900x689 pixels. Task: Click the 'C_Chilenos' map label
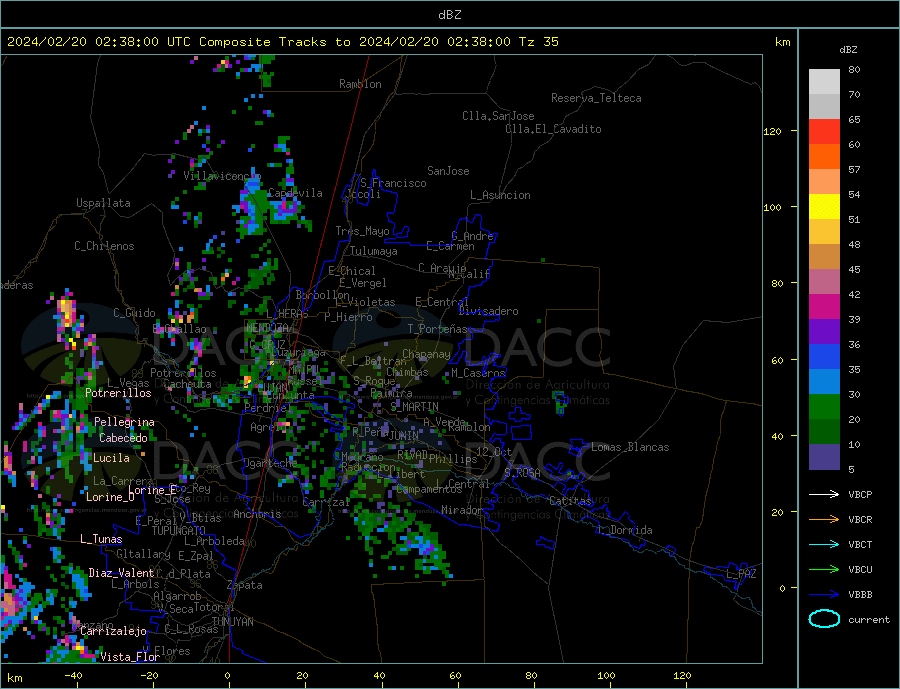[104, 246]
